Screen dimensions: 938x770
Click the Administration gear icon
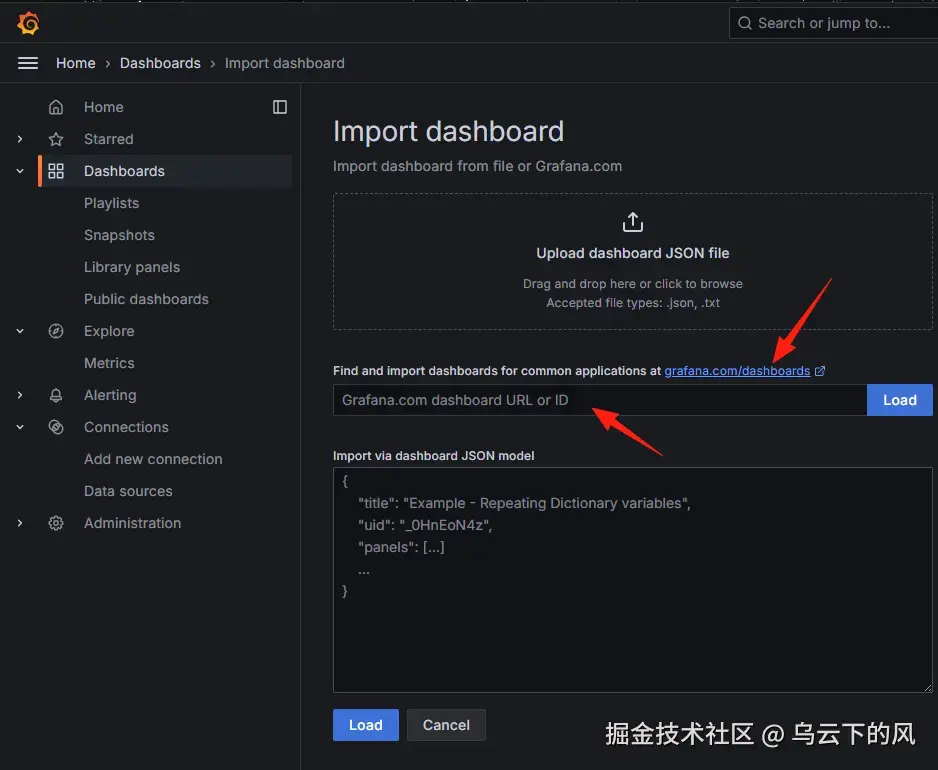56,523
